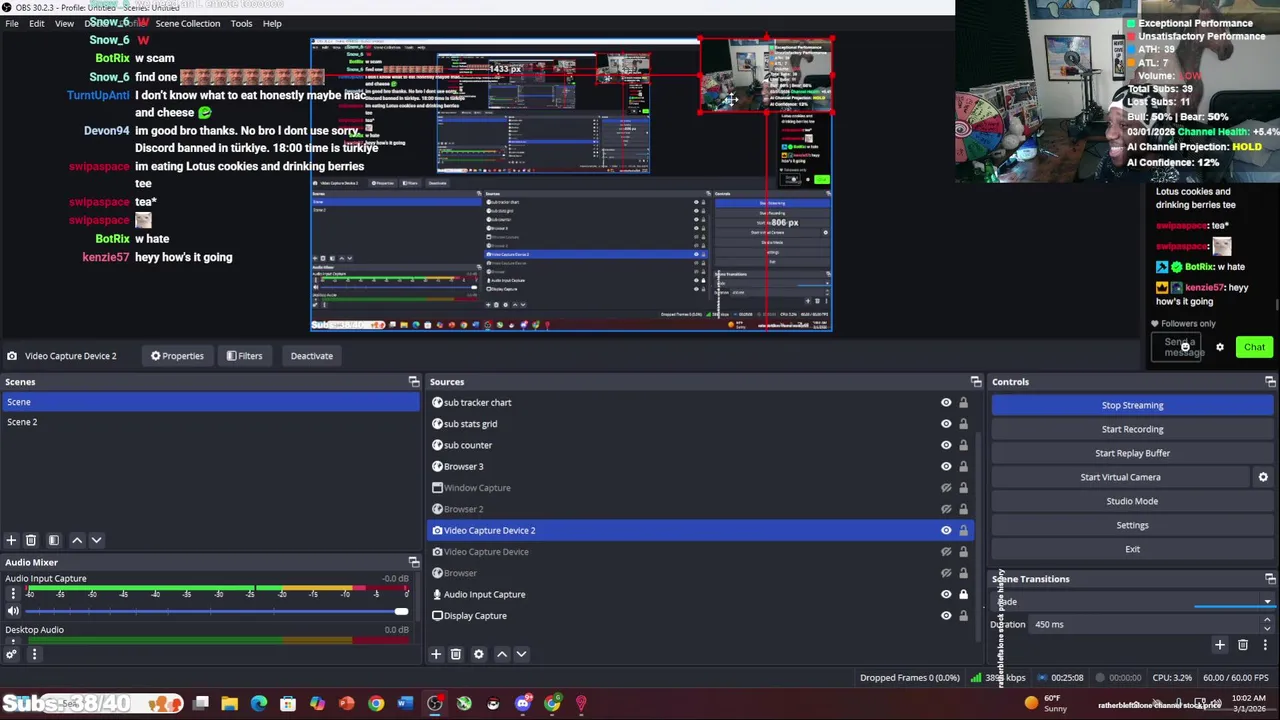
Task: Open the View menu
Action: [64, 23]
